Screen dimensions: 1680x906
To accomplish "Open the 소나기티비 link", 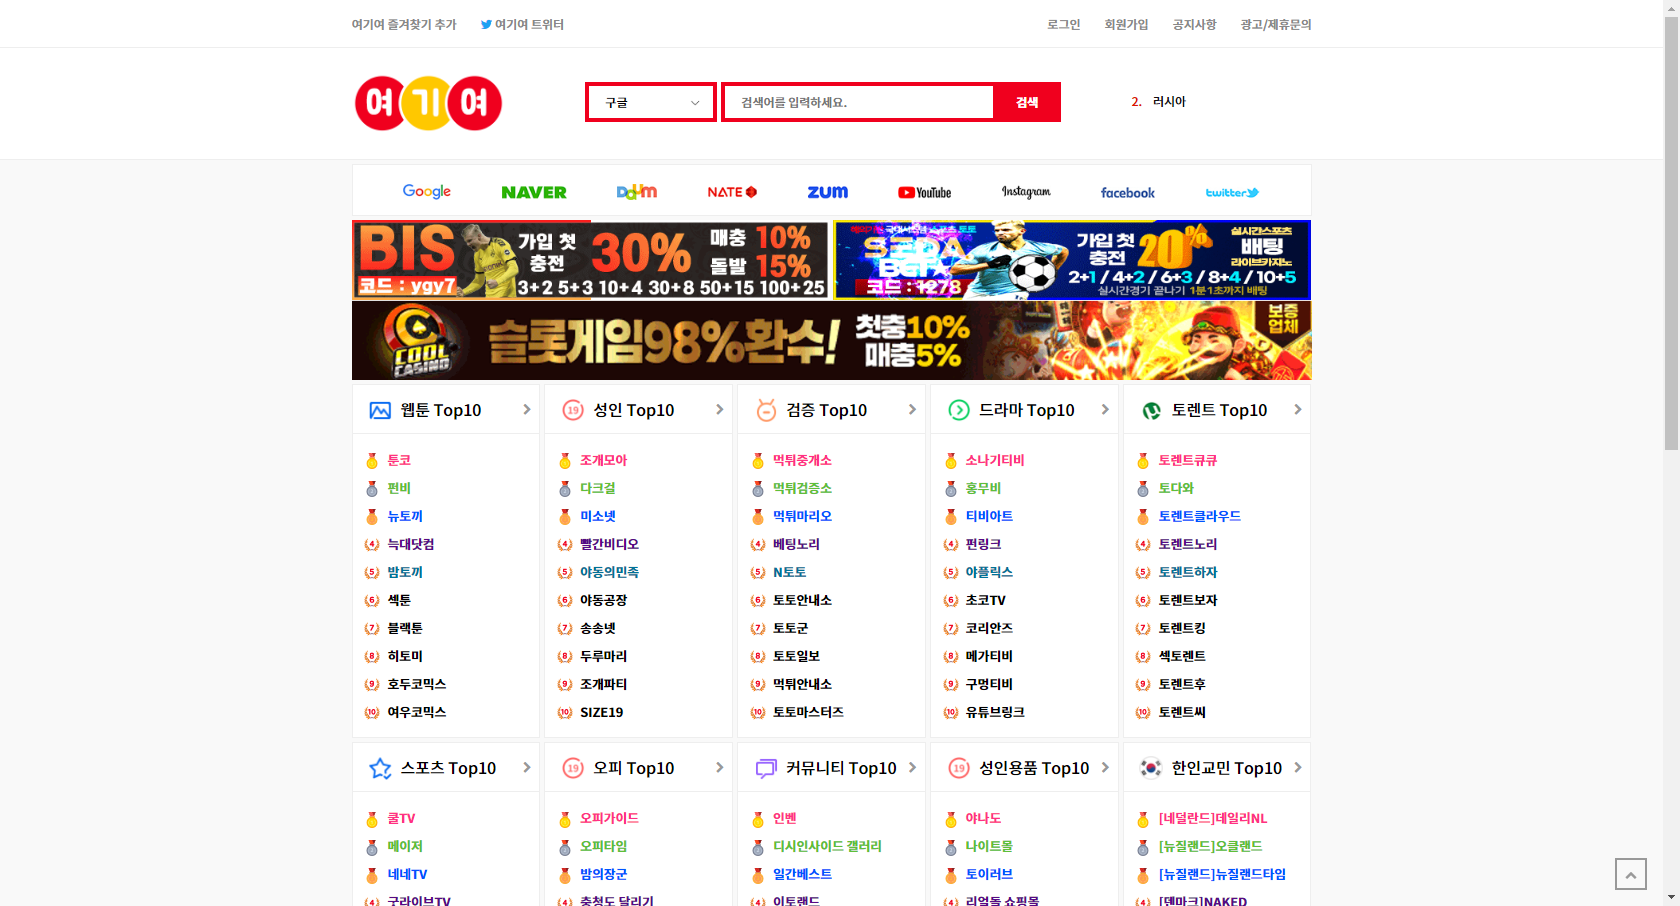I will click(995, 460).
